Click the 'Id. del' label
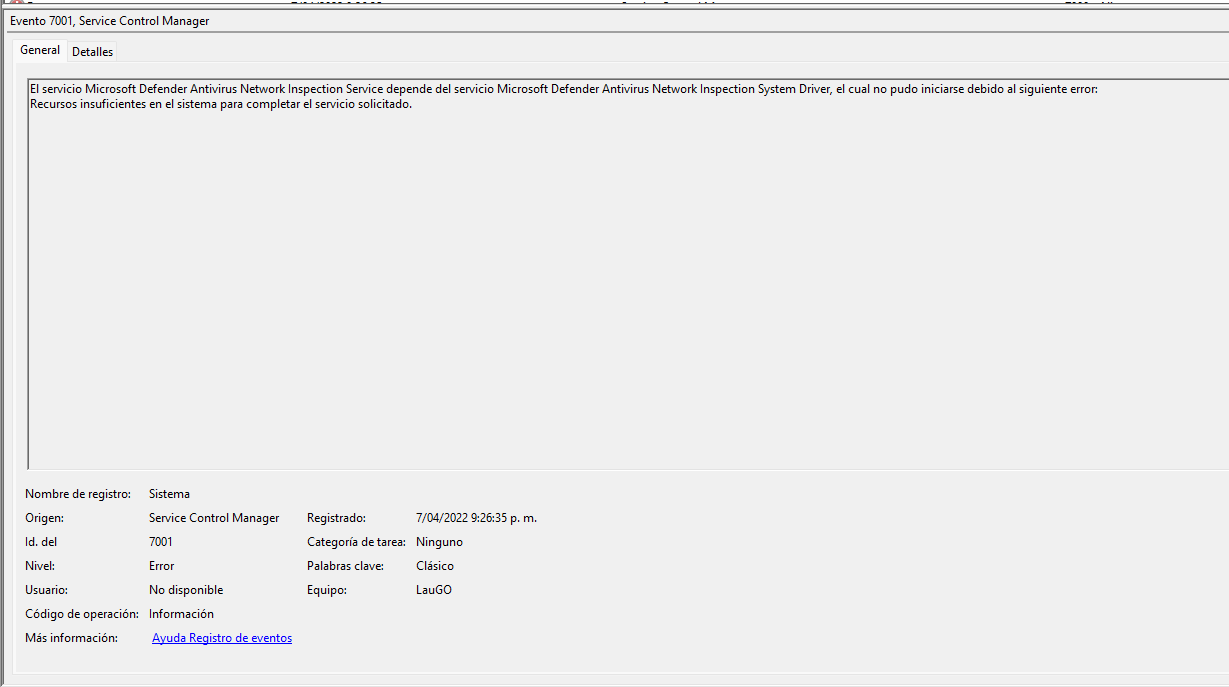 tap(41, 542)
